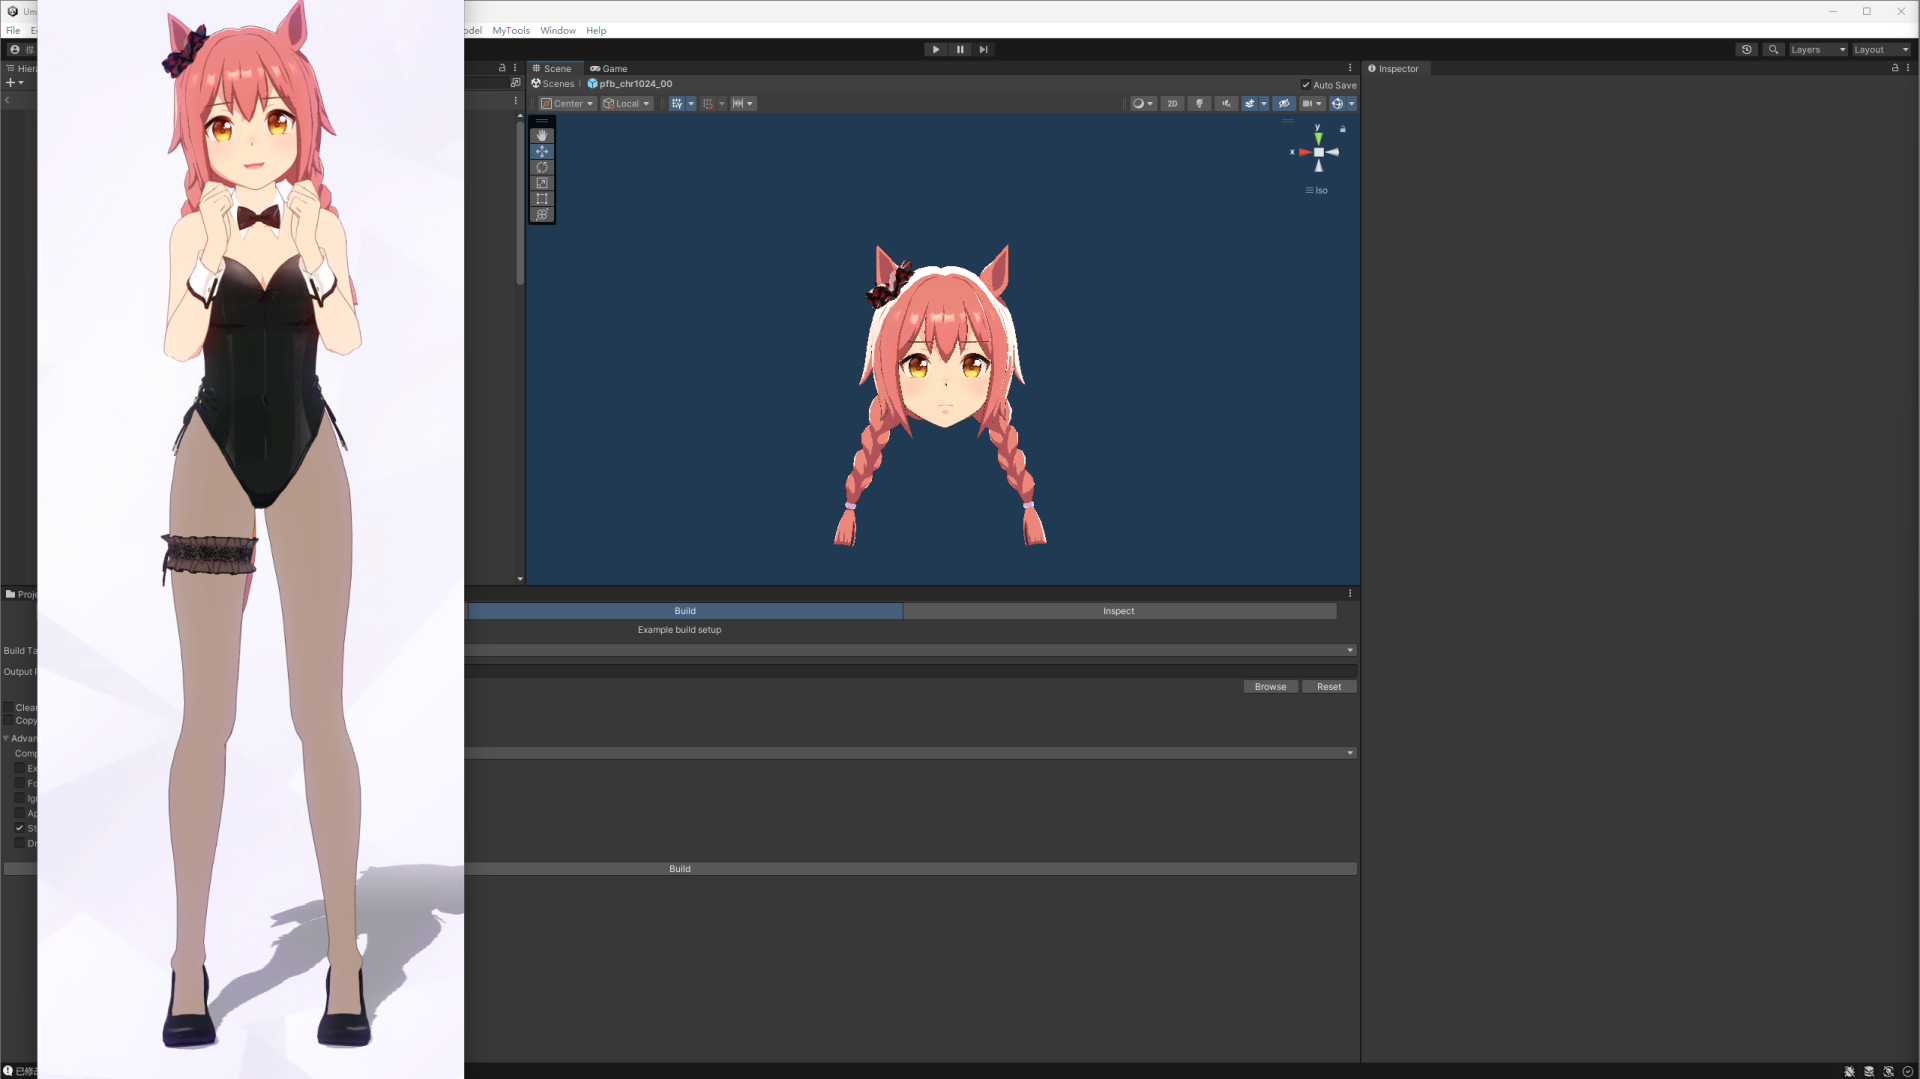Toggle Scene view effects icon

point(1249,103)
